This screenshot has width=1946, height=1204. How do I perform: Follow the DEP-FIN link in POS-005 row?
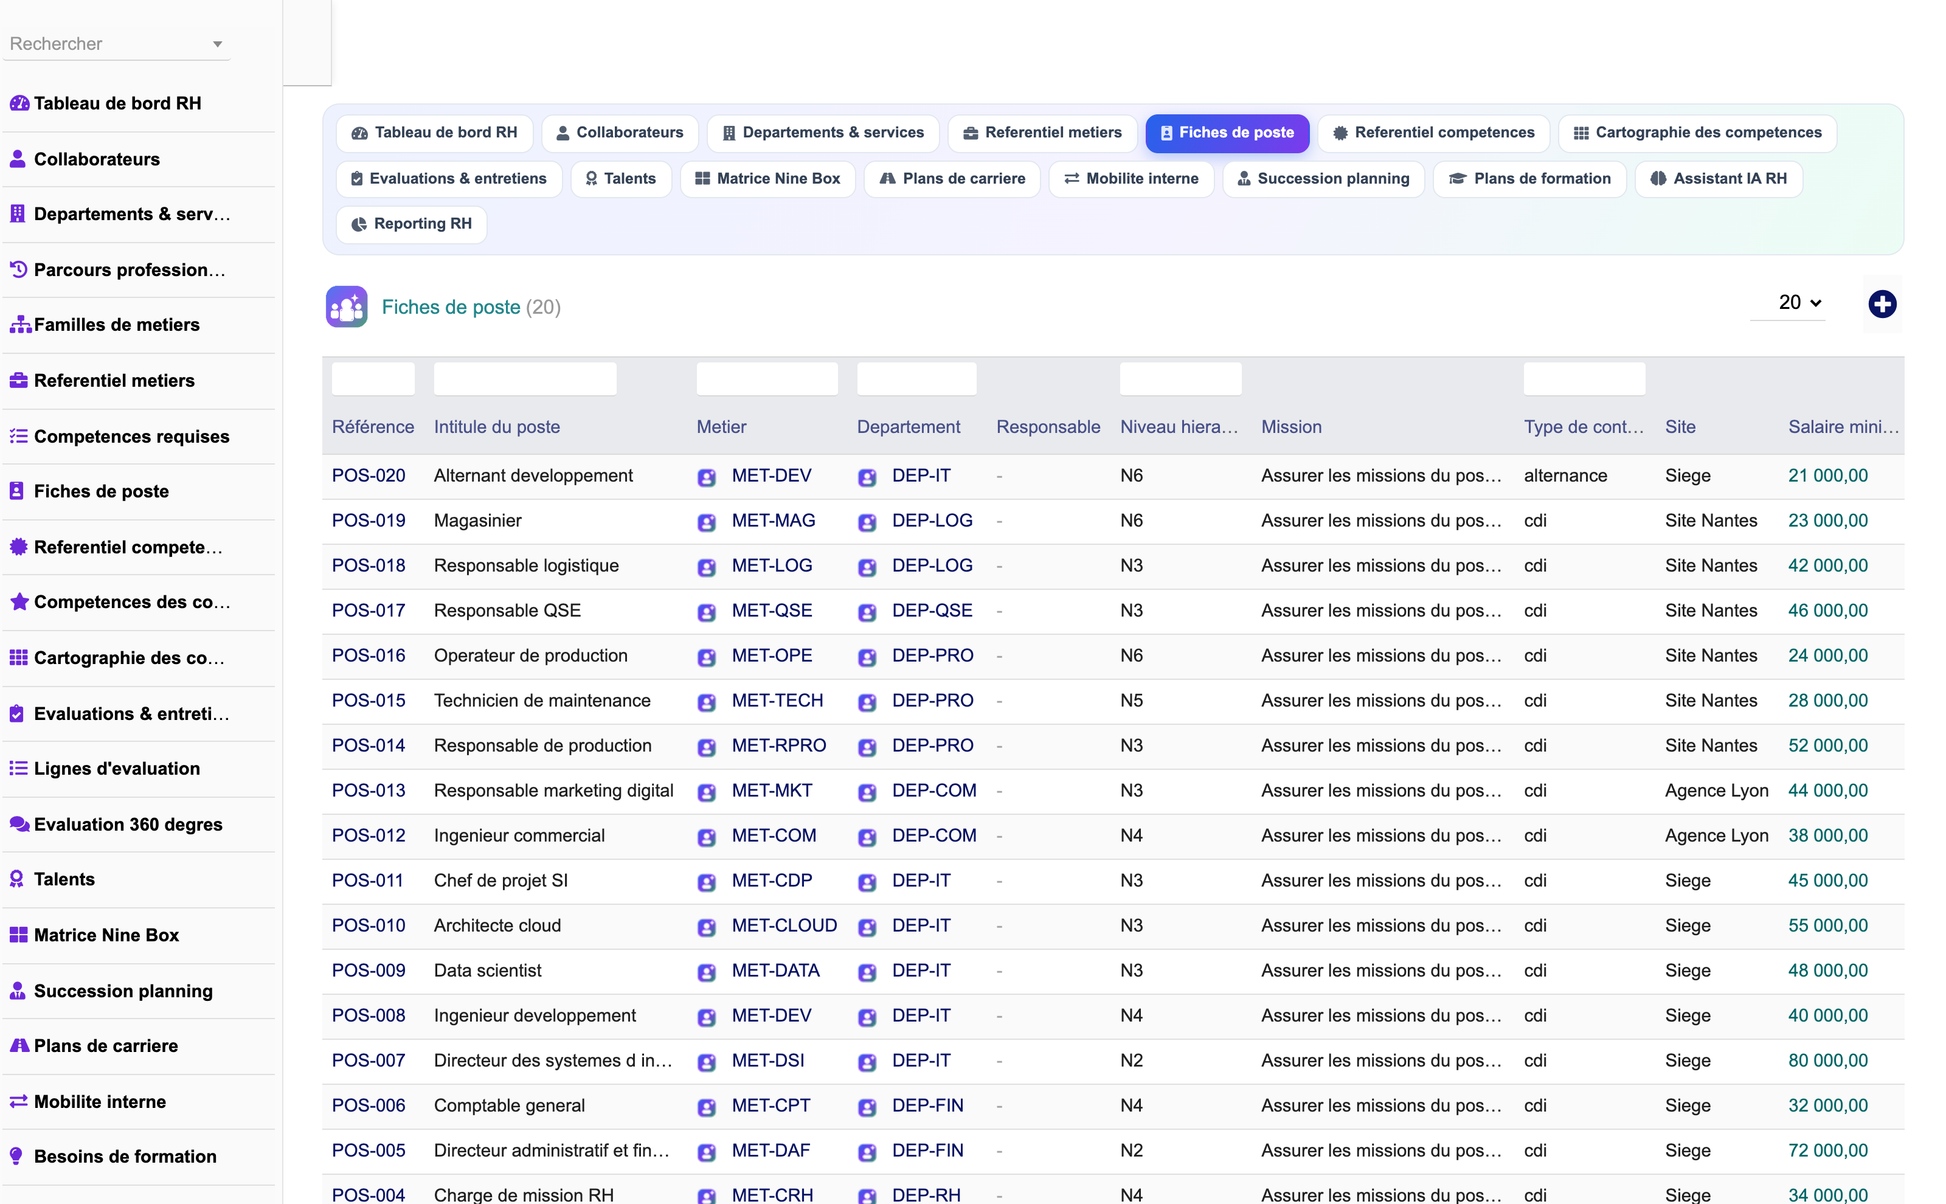pos(928,1151)
